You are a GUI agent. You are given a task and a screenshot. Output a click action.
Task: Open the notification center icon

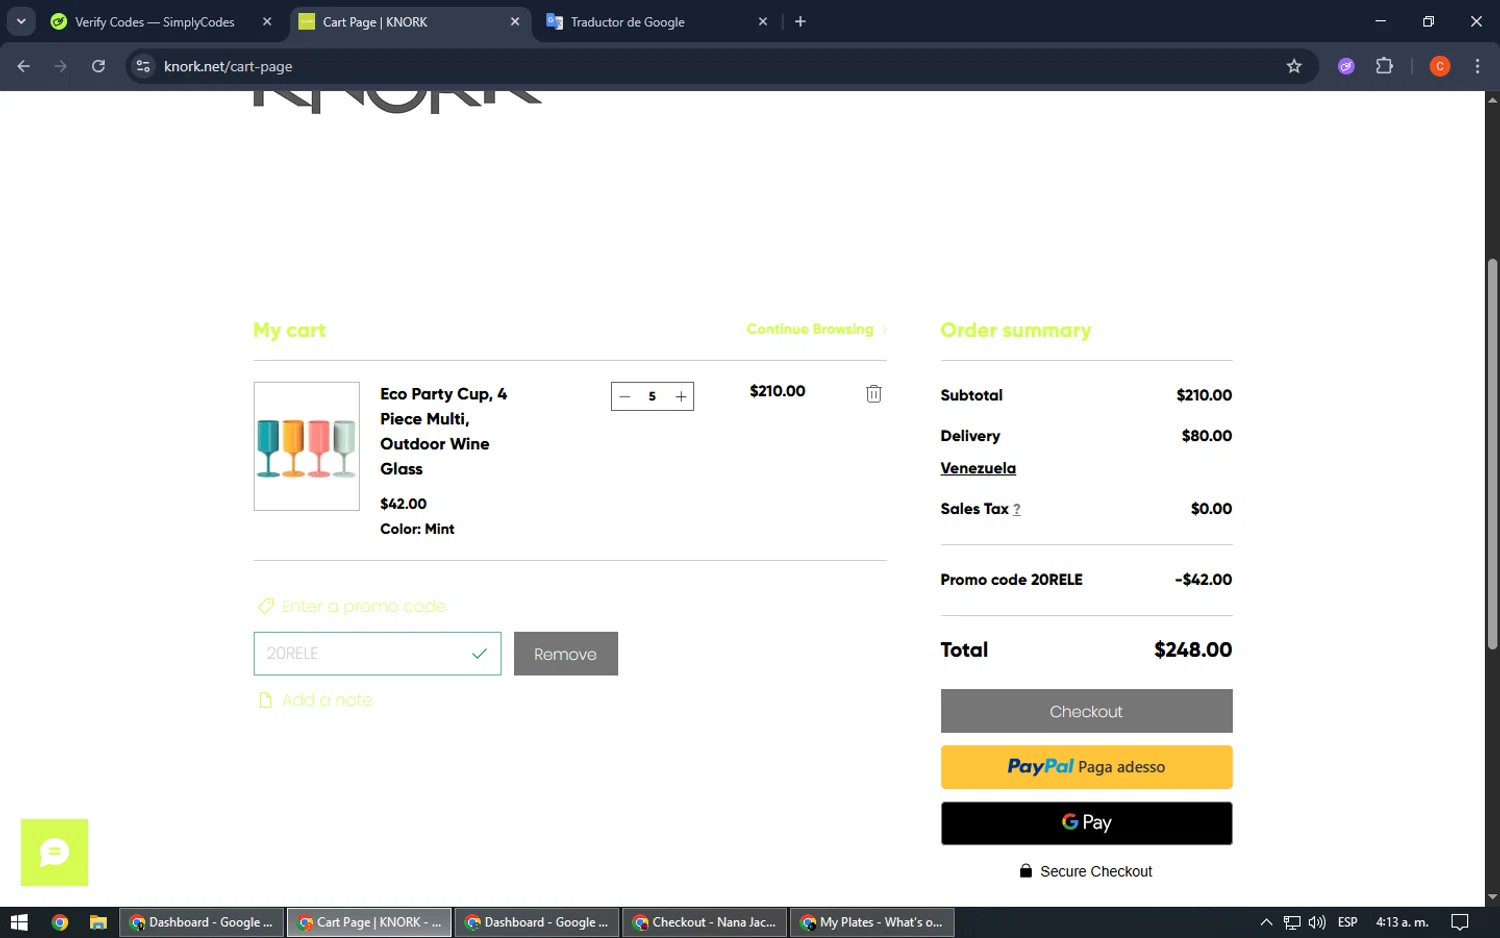[x=1460, y=922]
